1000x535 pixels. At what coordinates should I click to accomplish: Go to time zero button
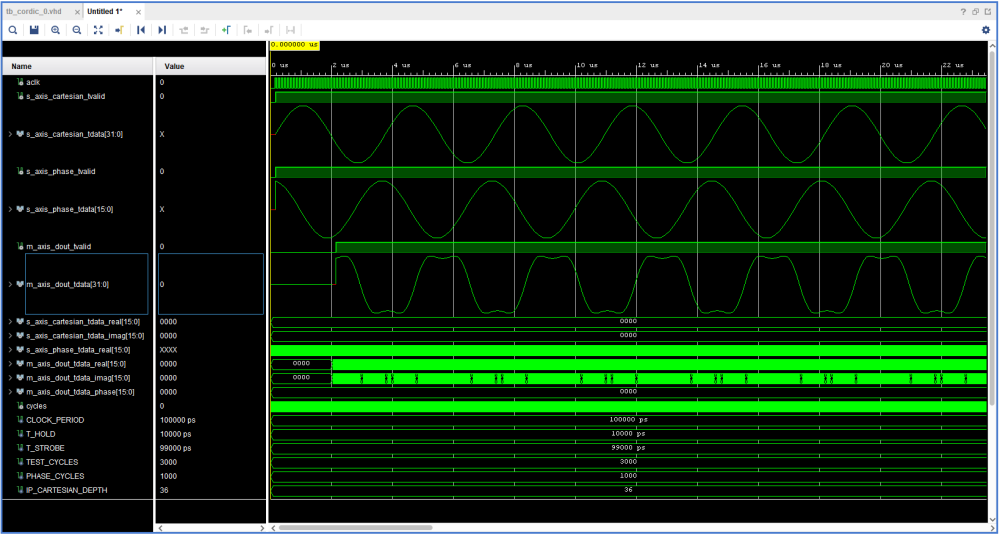pos(141,30)
